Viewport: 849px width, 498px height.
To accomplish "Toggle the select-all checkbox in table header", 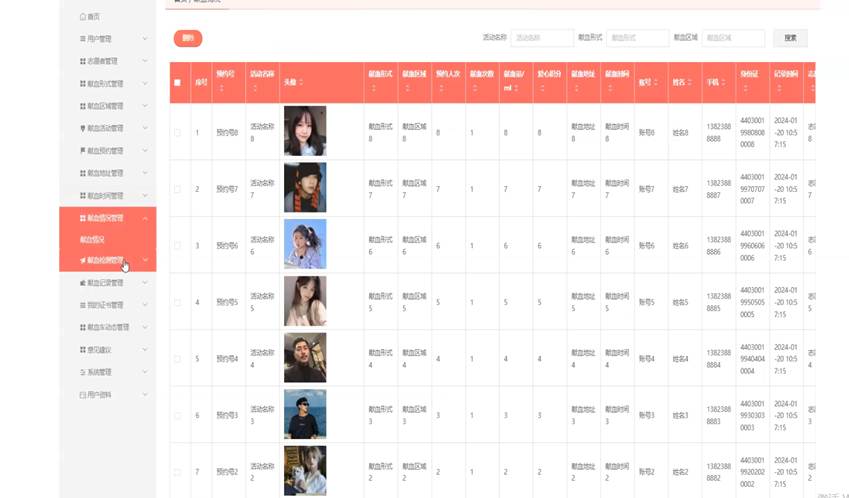I will coord(178,83).
